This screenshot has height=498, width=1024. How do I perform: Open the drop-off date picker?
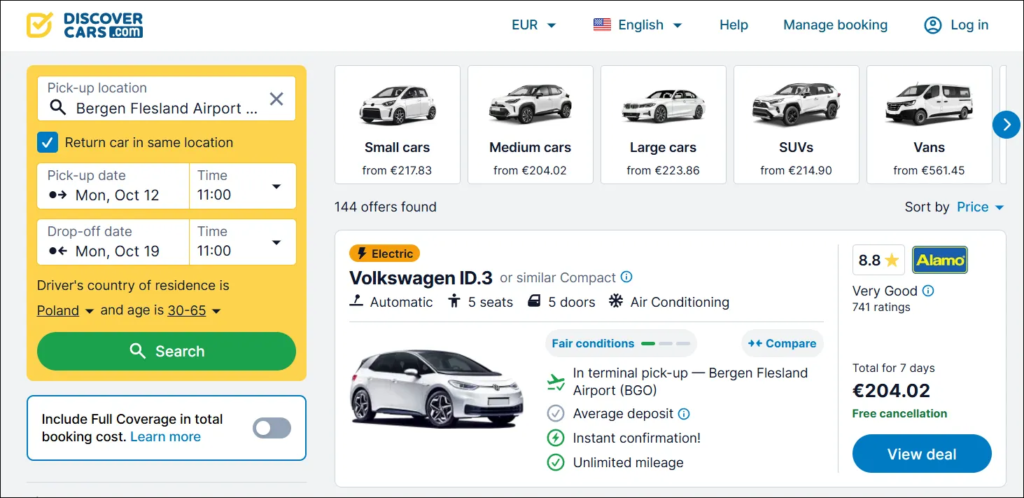tap(113, 241)
